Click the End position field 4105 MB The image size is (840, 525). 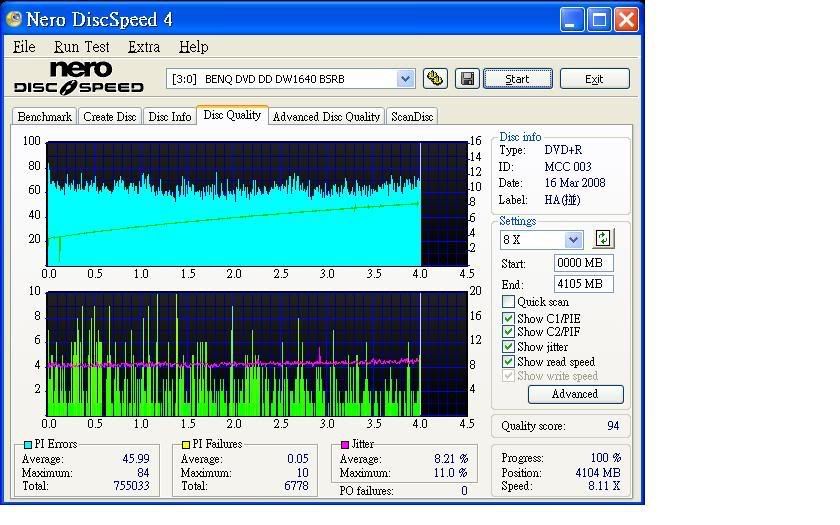point(583,284)
